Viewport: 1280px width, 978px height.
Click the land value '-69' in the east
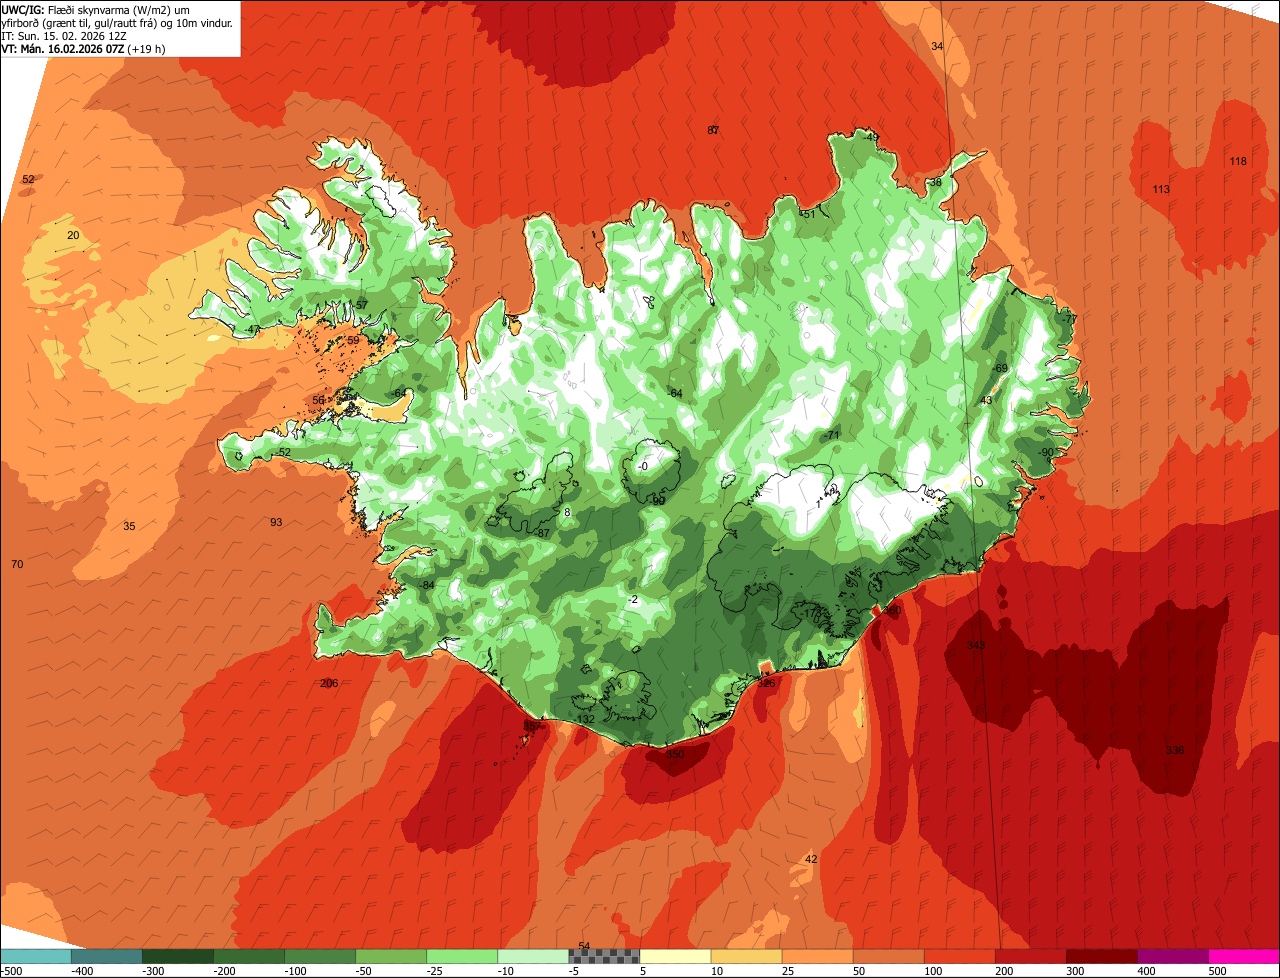point(1000,368)
